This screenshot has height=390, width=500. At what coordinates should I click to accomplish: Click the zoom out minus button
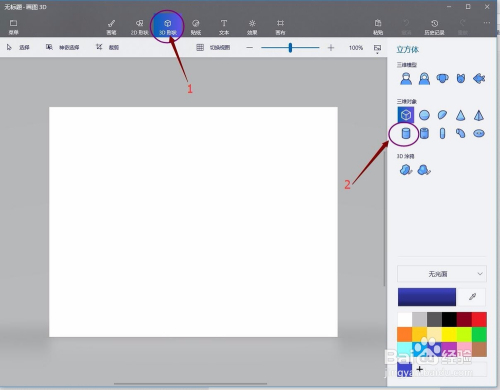(249, 48)
